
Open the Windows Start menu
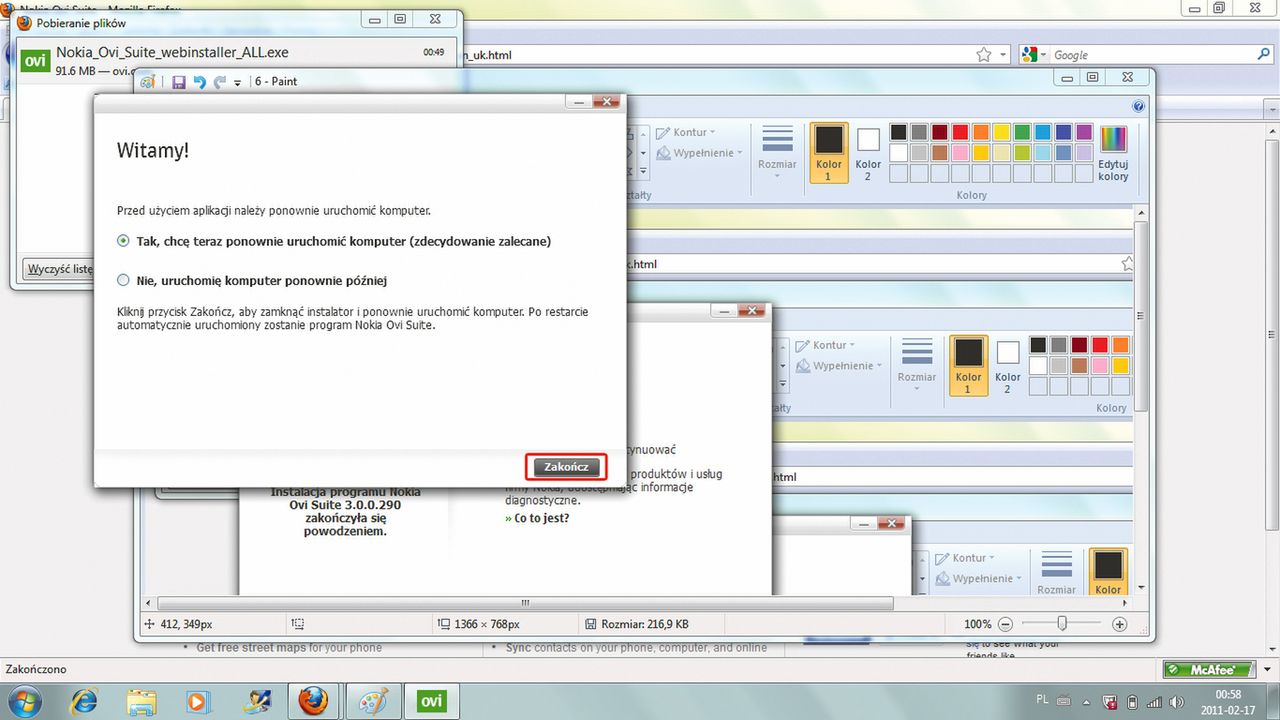24,701
